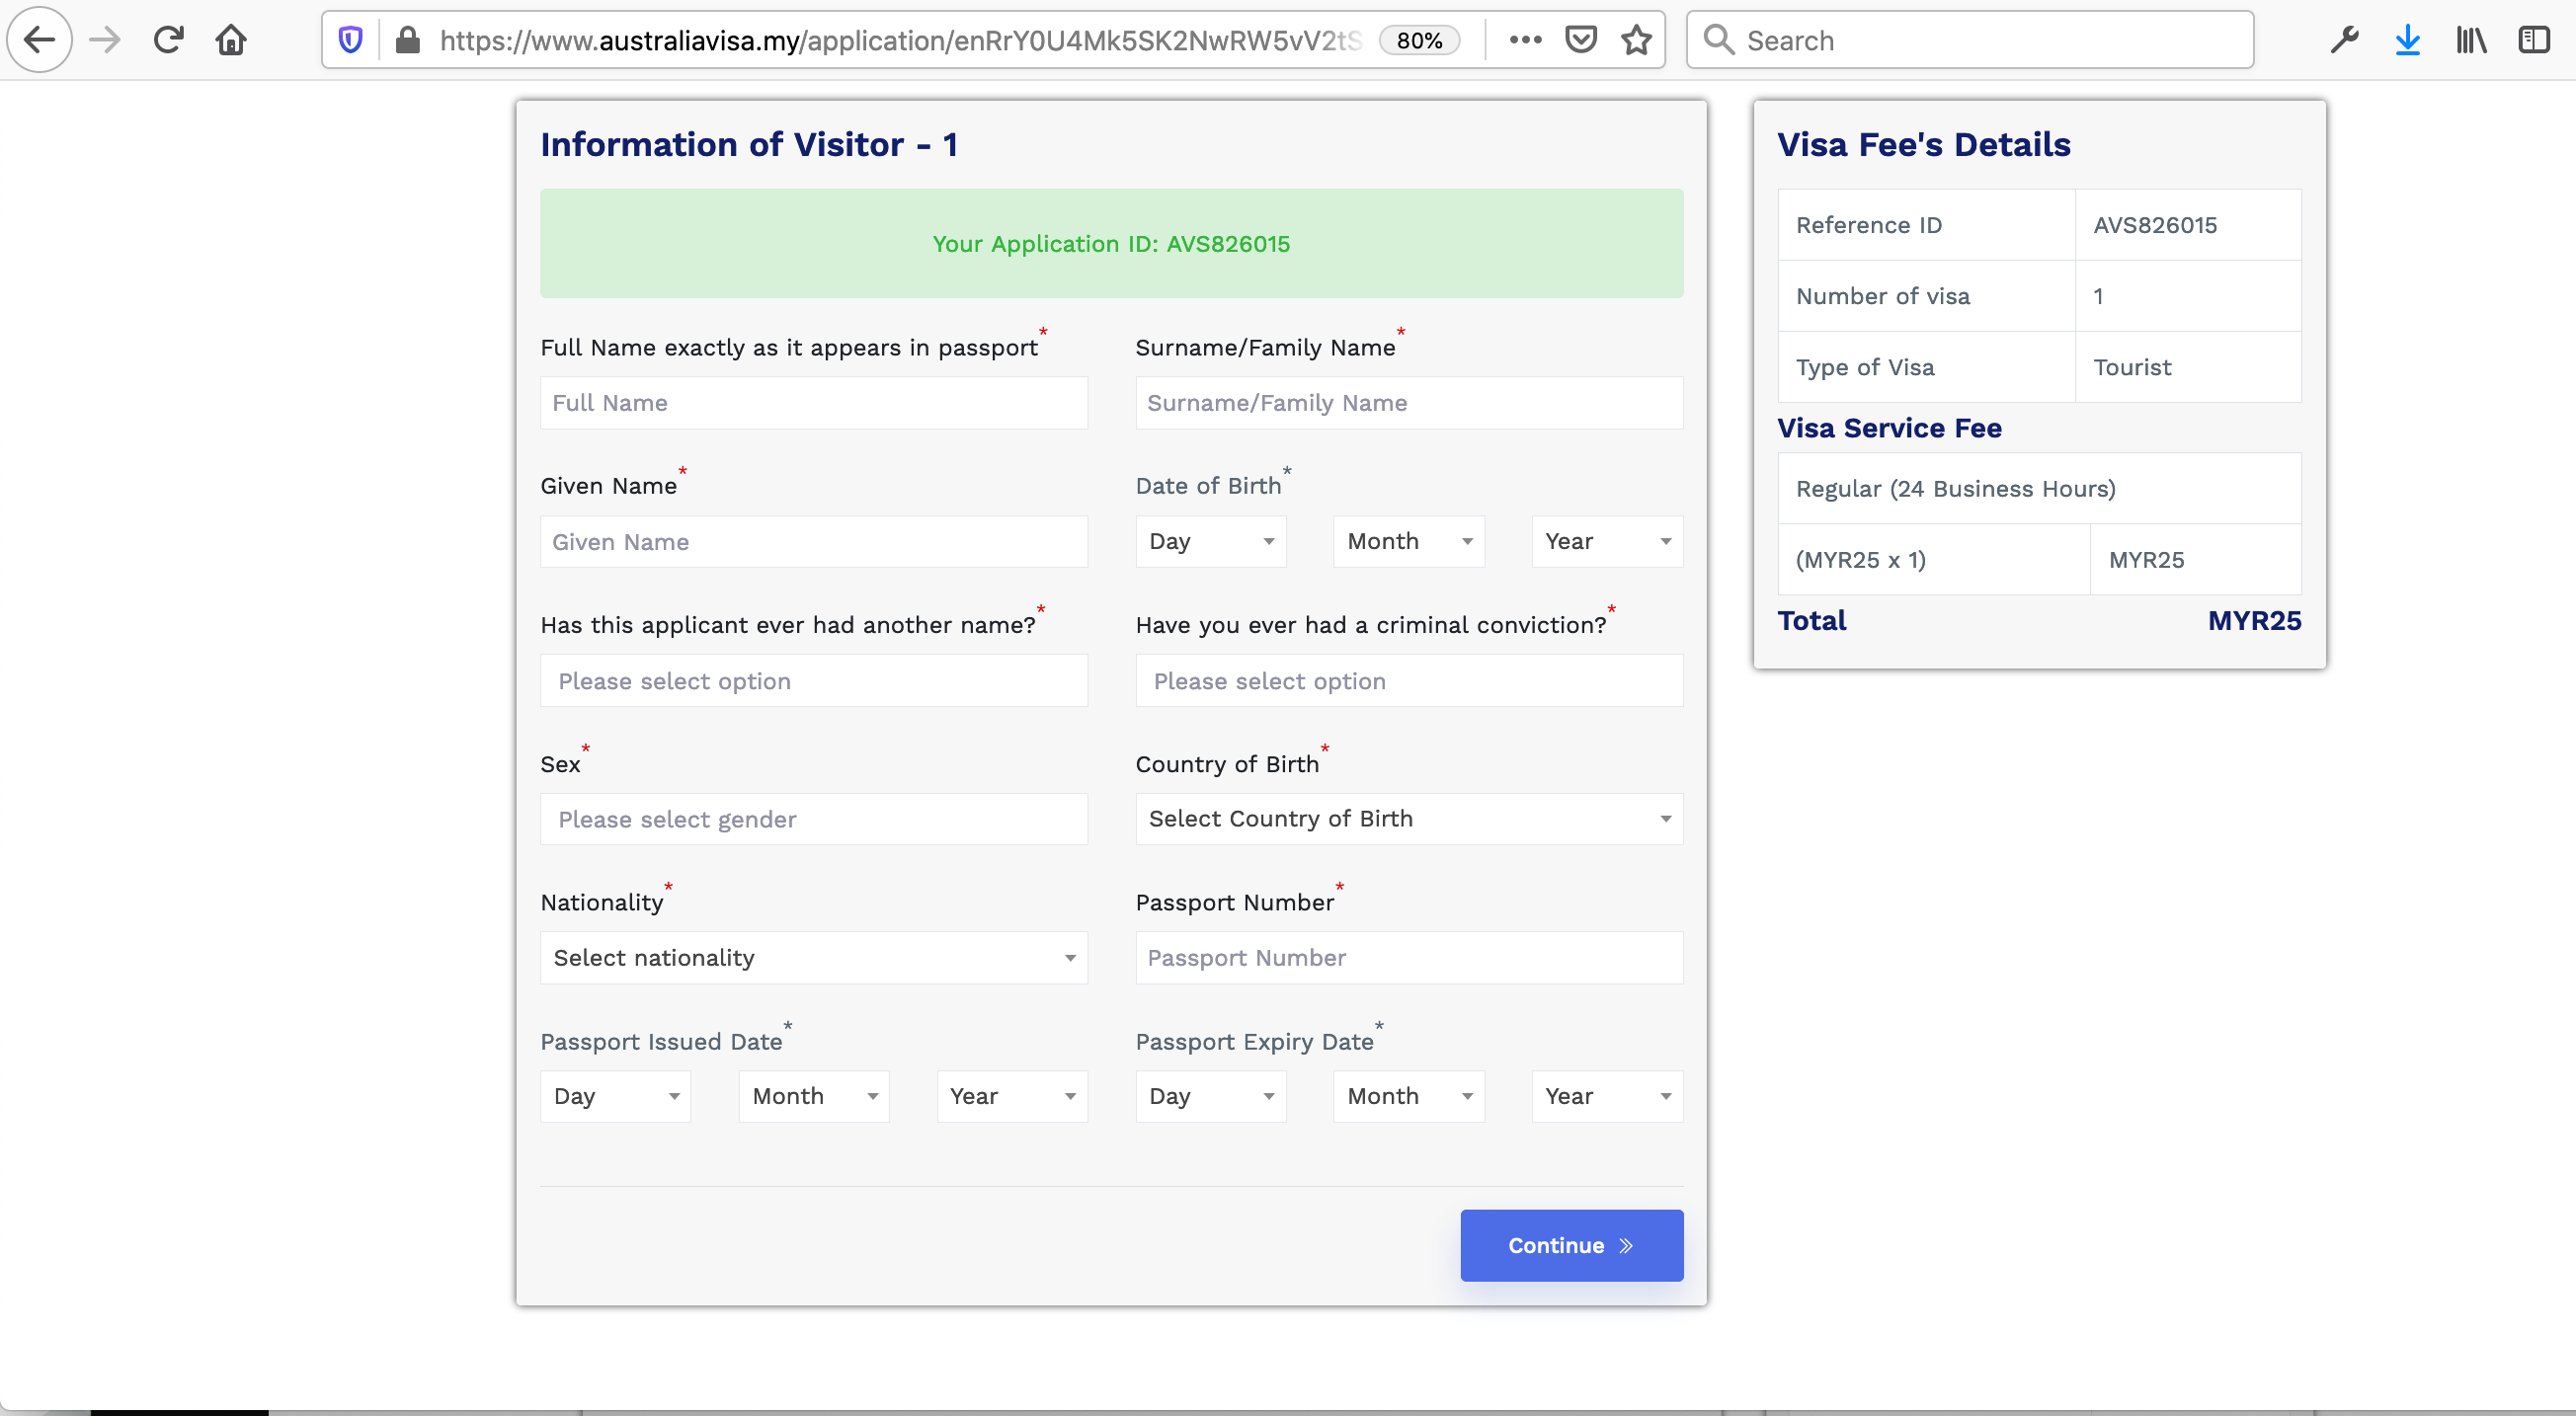Open Passport Expiry Date Month dropdown
This screenshot has height=1416, width=2576.
[x=1409, y=1097]
